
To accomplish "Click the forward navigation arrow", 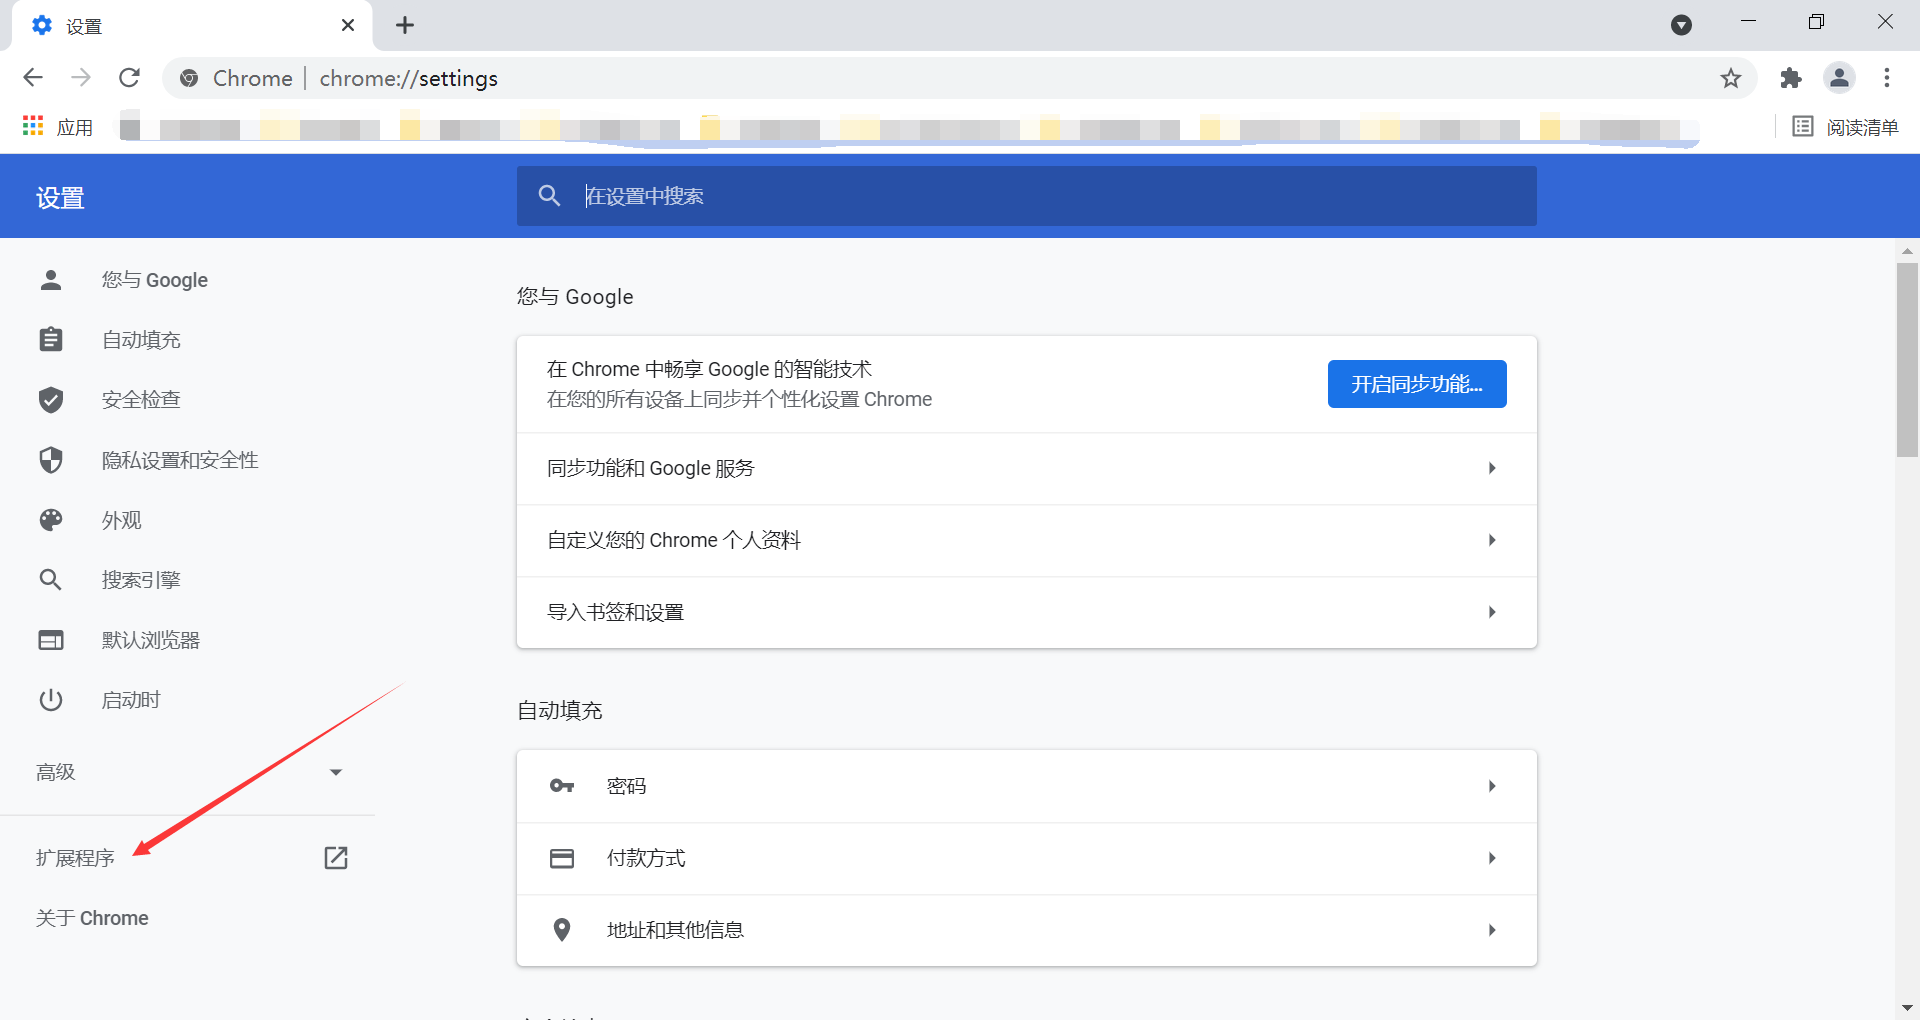I will pos(81,78).
